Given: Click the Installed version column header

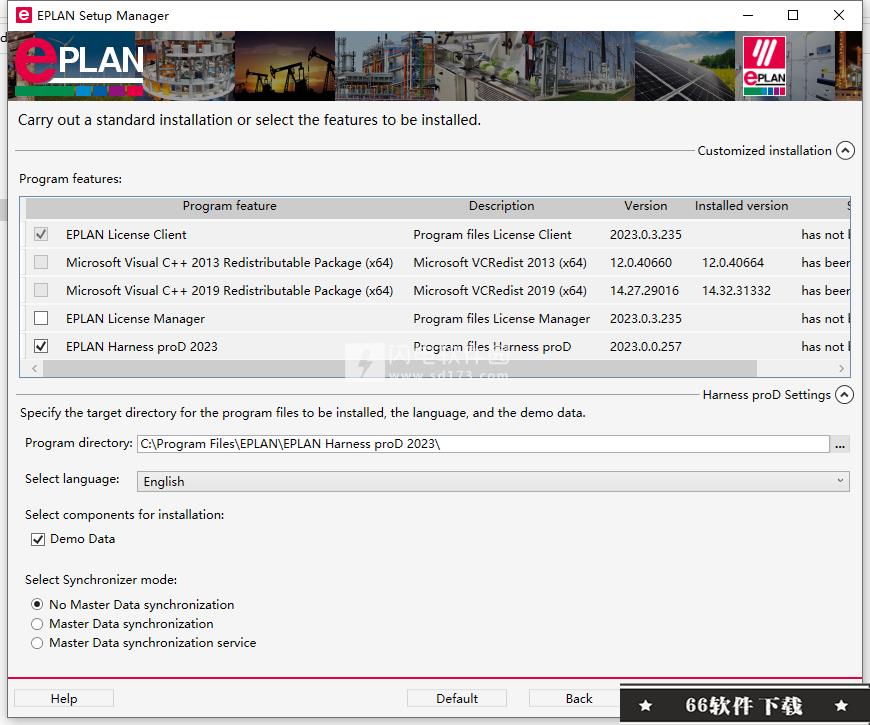Looking at the screenshot, I should click(x=741, y=206).
